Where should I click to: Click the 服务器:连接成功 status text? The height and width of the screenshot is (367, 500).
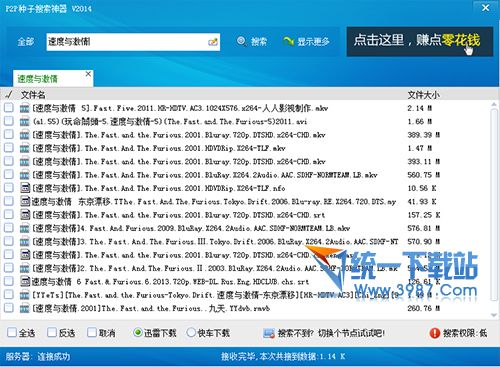pos(38,356)
